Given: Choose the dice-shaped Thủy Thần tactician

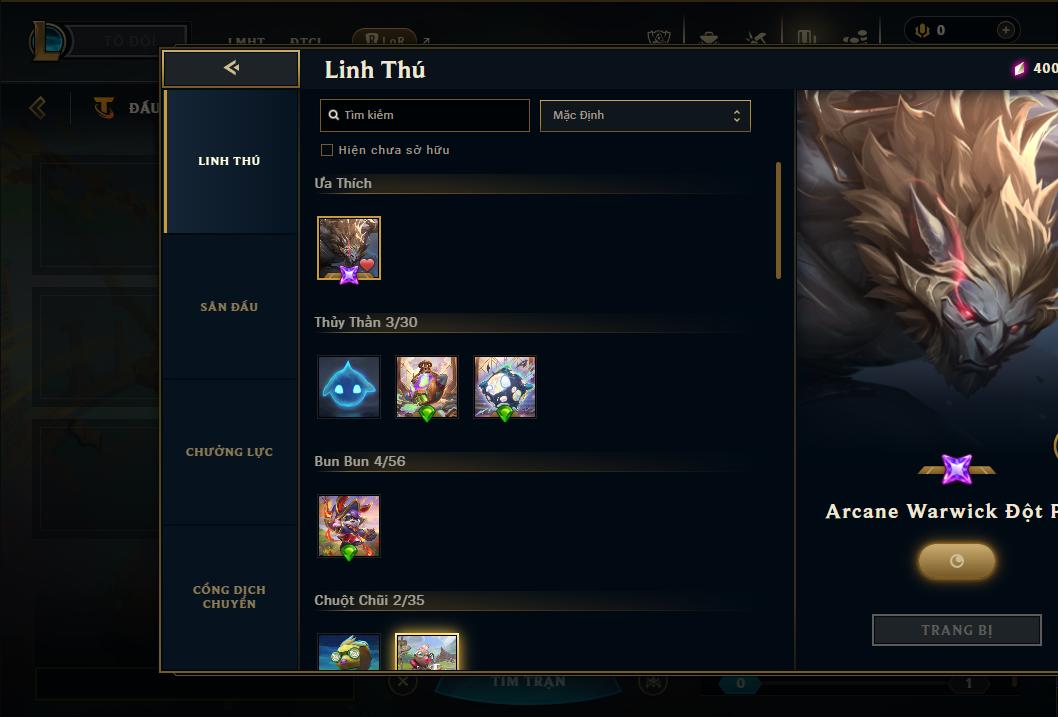Looking at the screenshot, I should coord(505,387).
